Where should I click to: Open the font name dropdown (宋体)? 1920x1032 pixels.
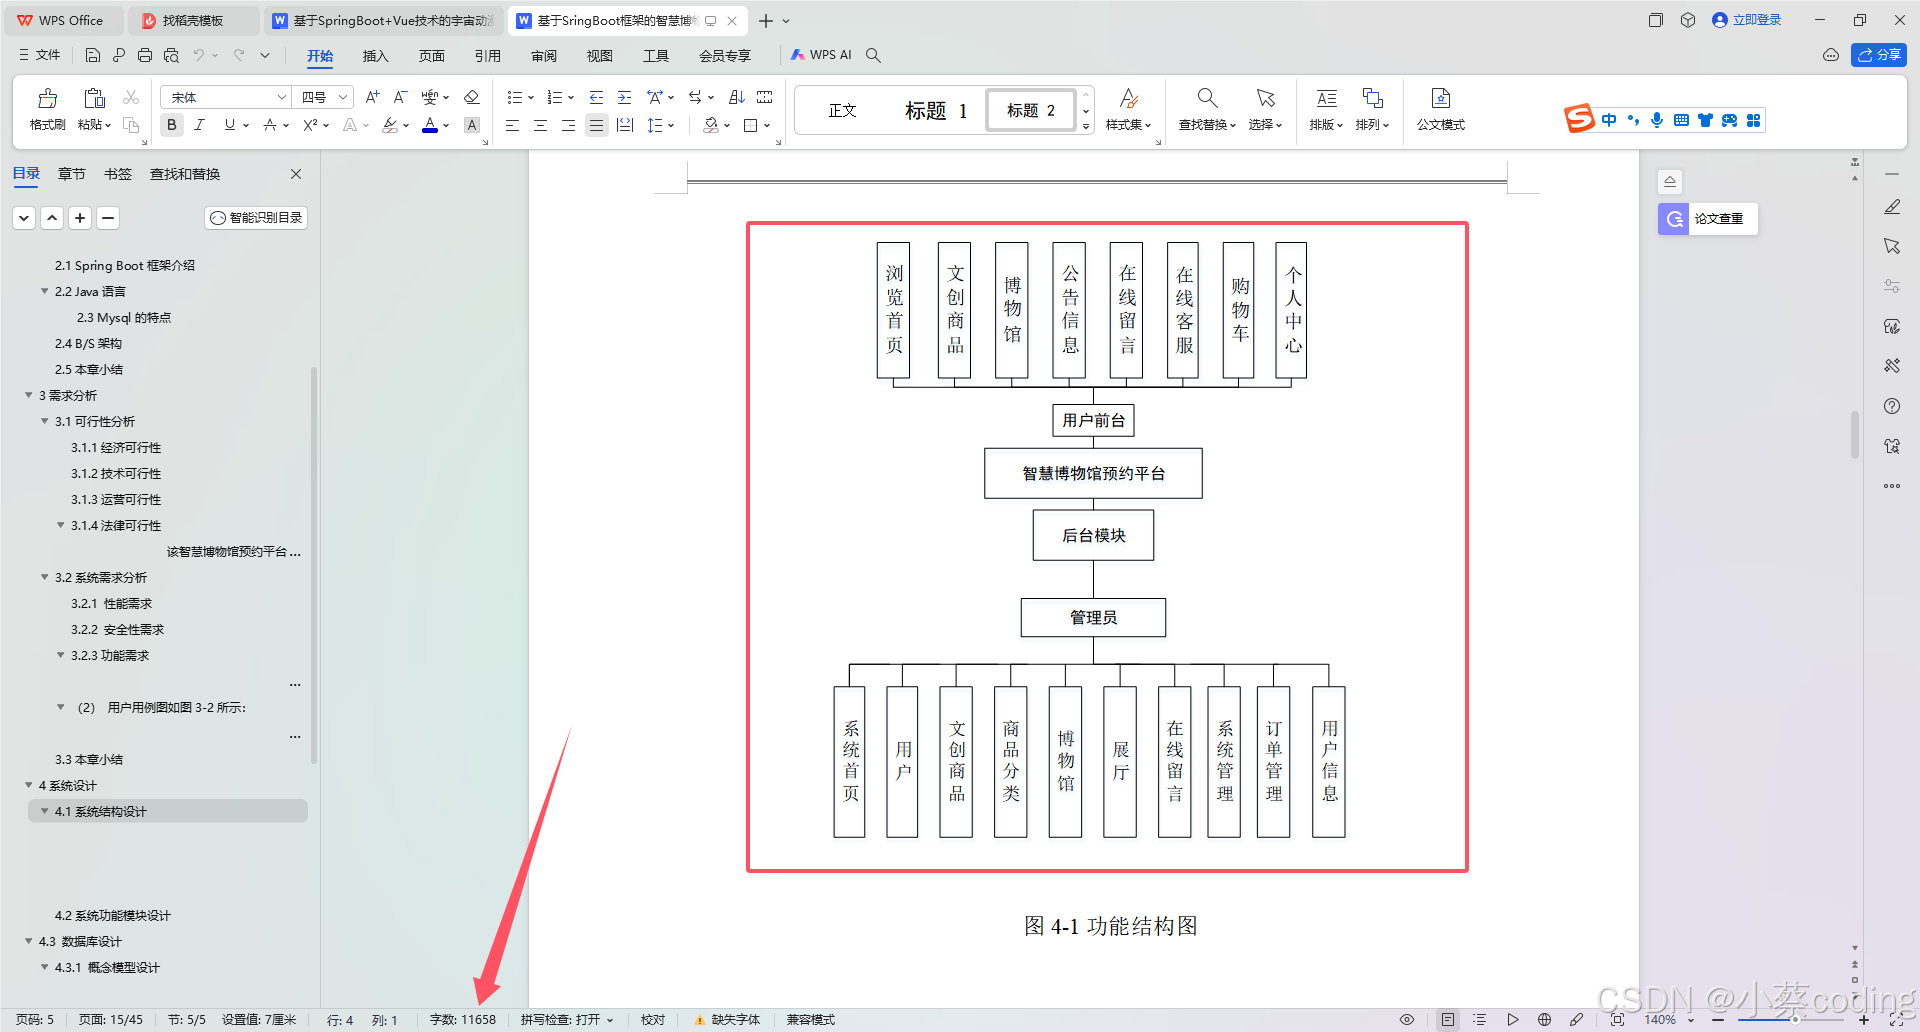(281, 97)
